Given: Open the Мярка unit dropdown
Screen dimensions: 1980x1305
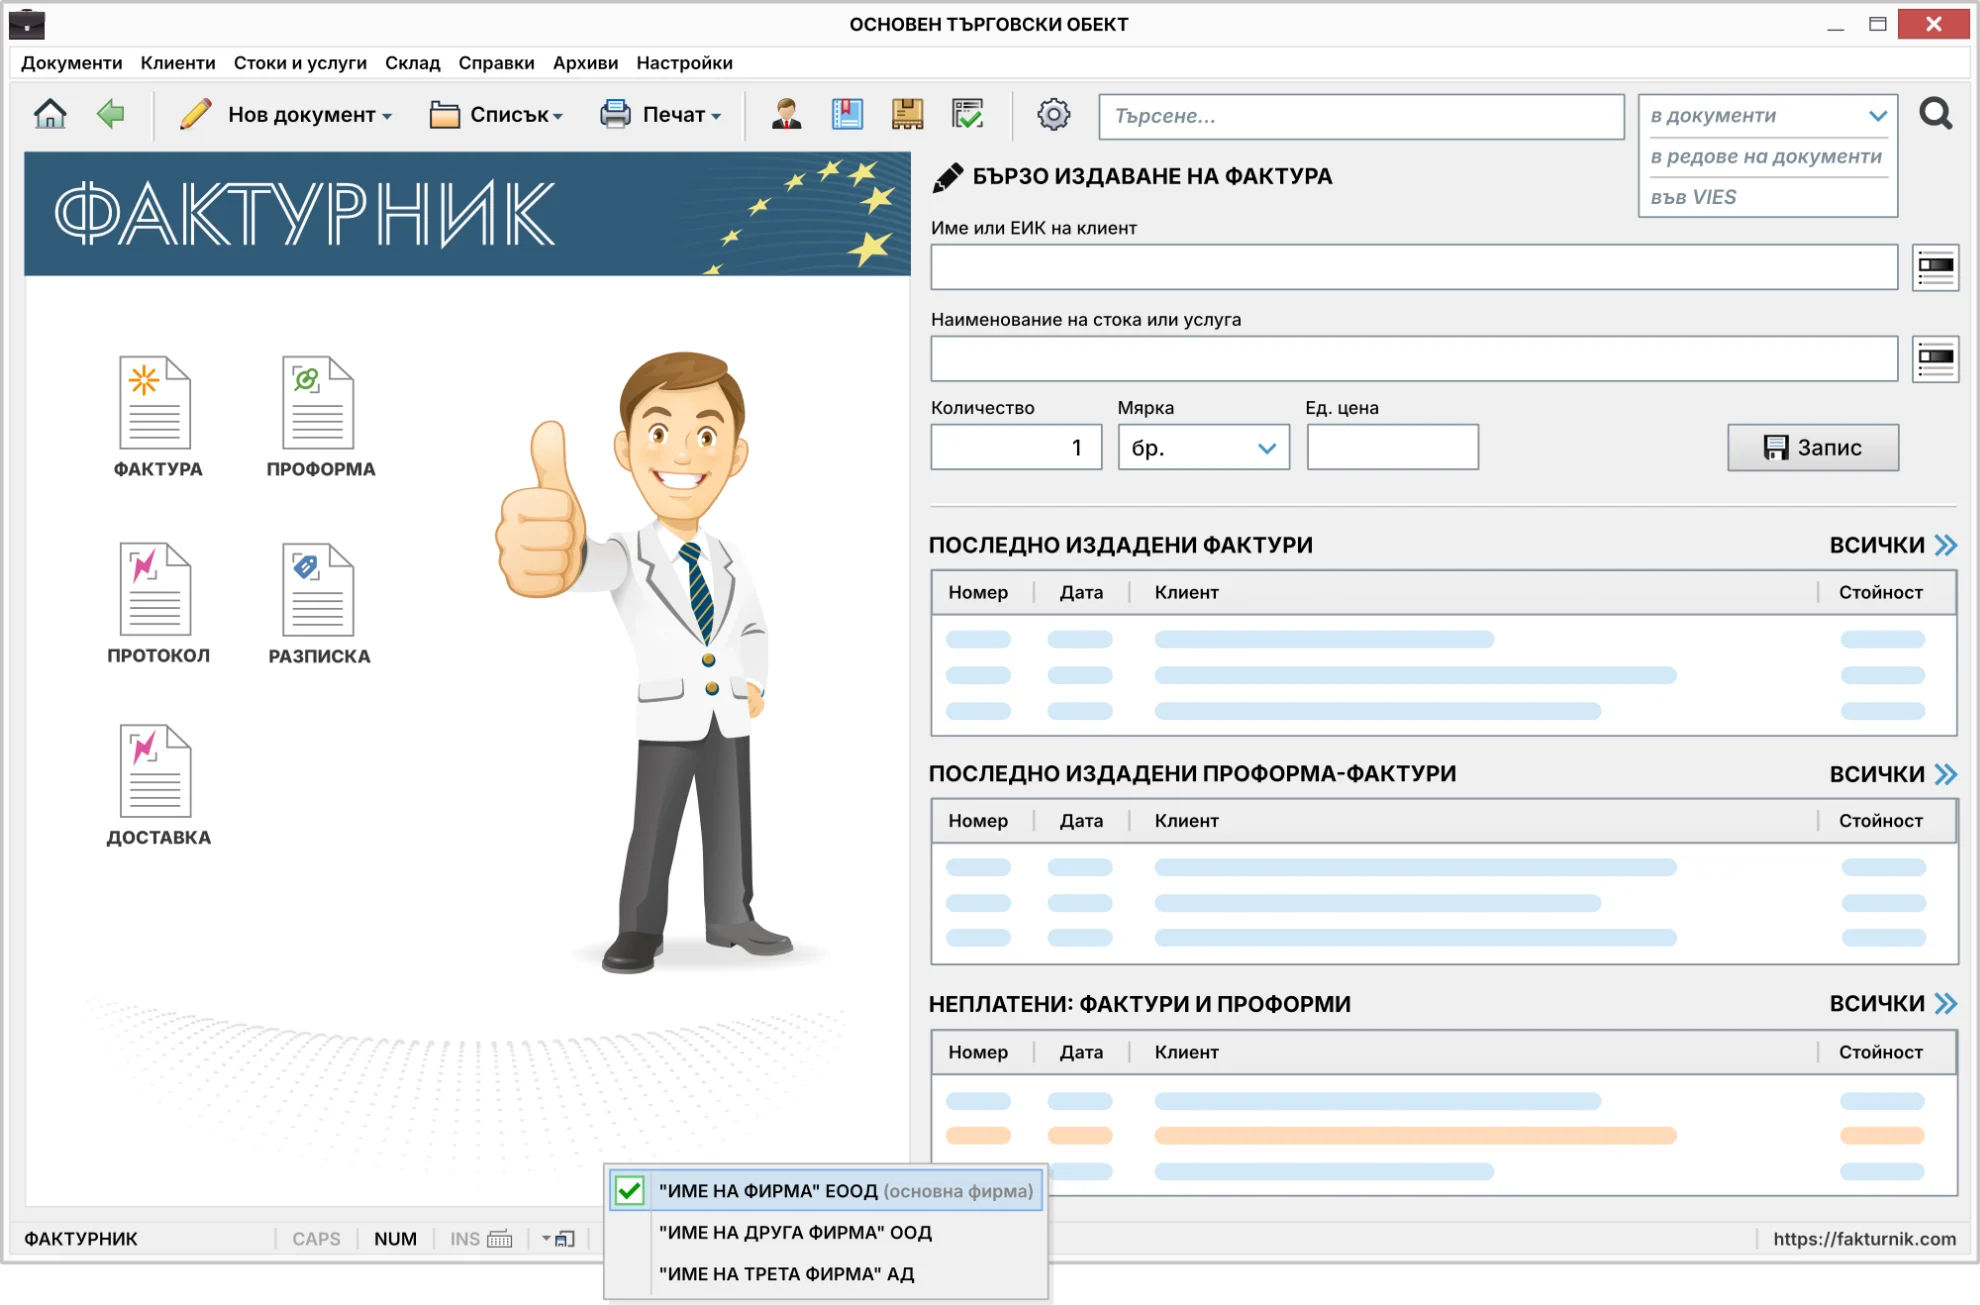Looking at the screenshot, I should coord(1203,447).
